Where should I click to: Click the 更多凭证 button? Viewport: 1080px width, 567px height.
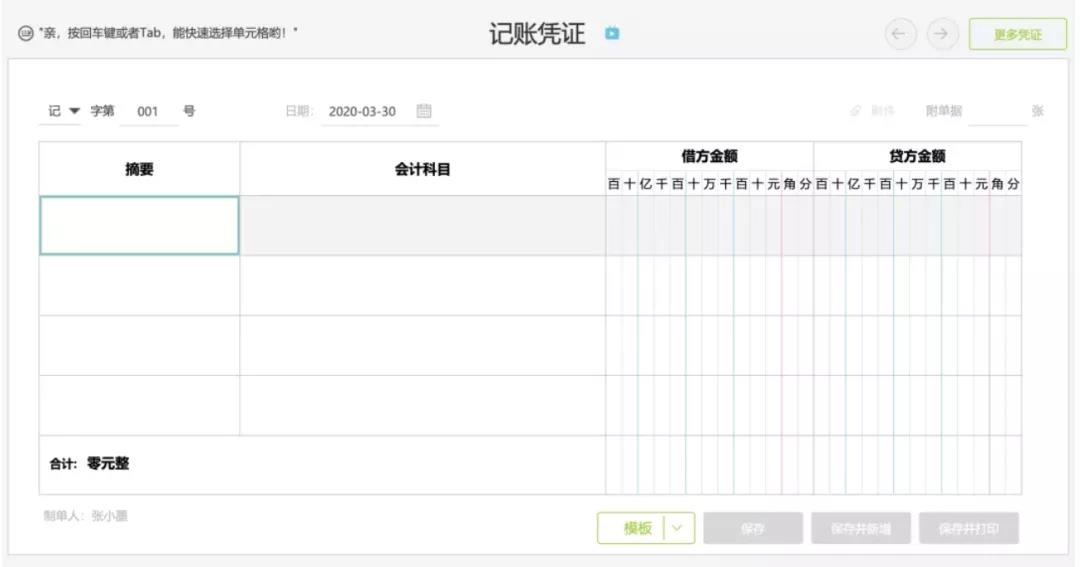[1017, 34]
